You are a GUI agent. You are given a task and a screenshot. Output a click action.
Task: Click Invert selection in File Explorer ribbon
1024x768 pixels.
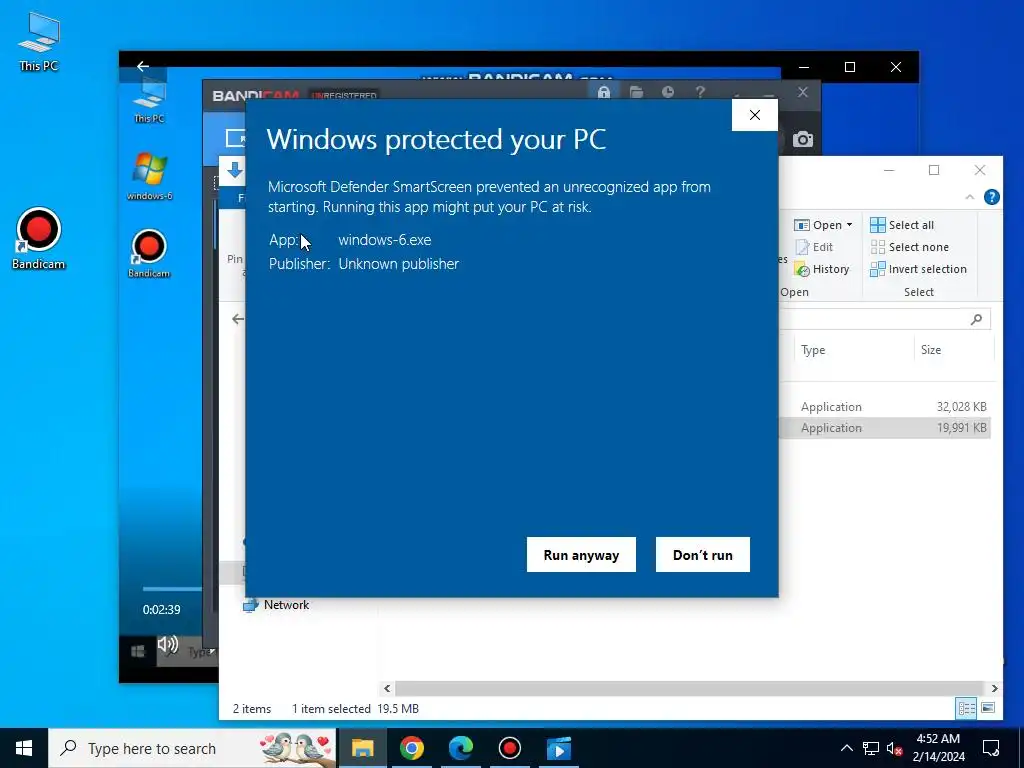(918, 269)
